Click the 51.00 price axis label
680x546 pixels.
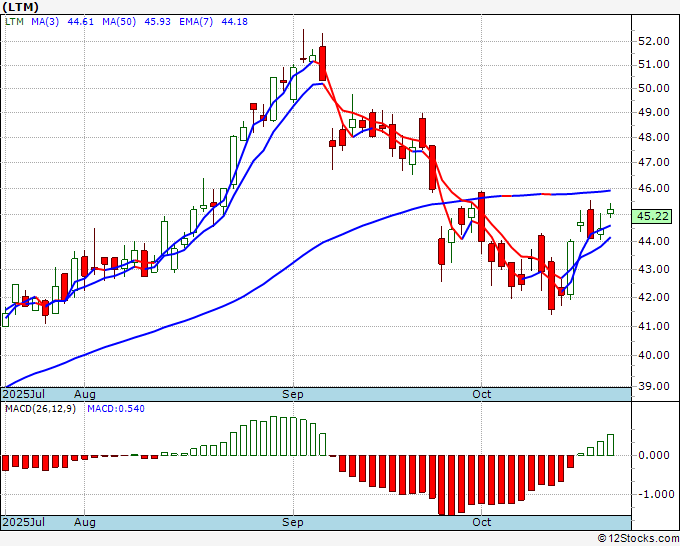(654, 65)
